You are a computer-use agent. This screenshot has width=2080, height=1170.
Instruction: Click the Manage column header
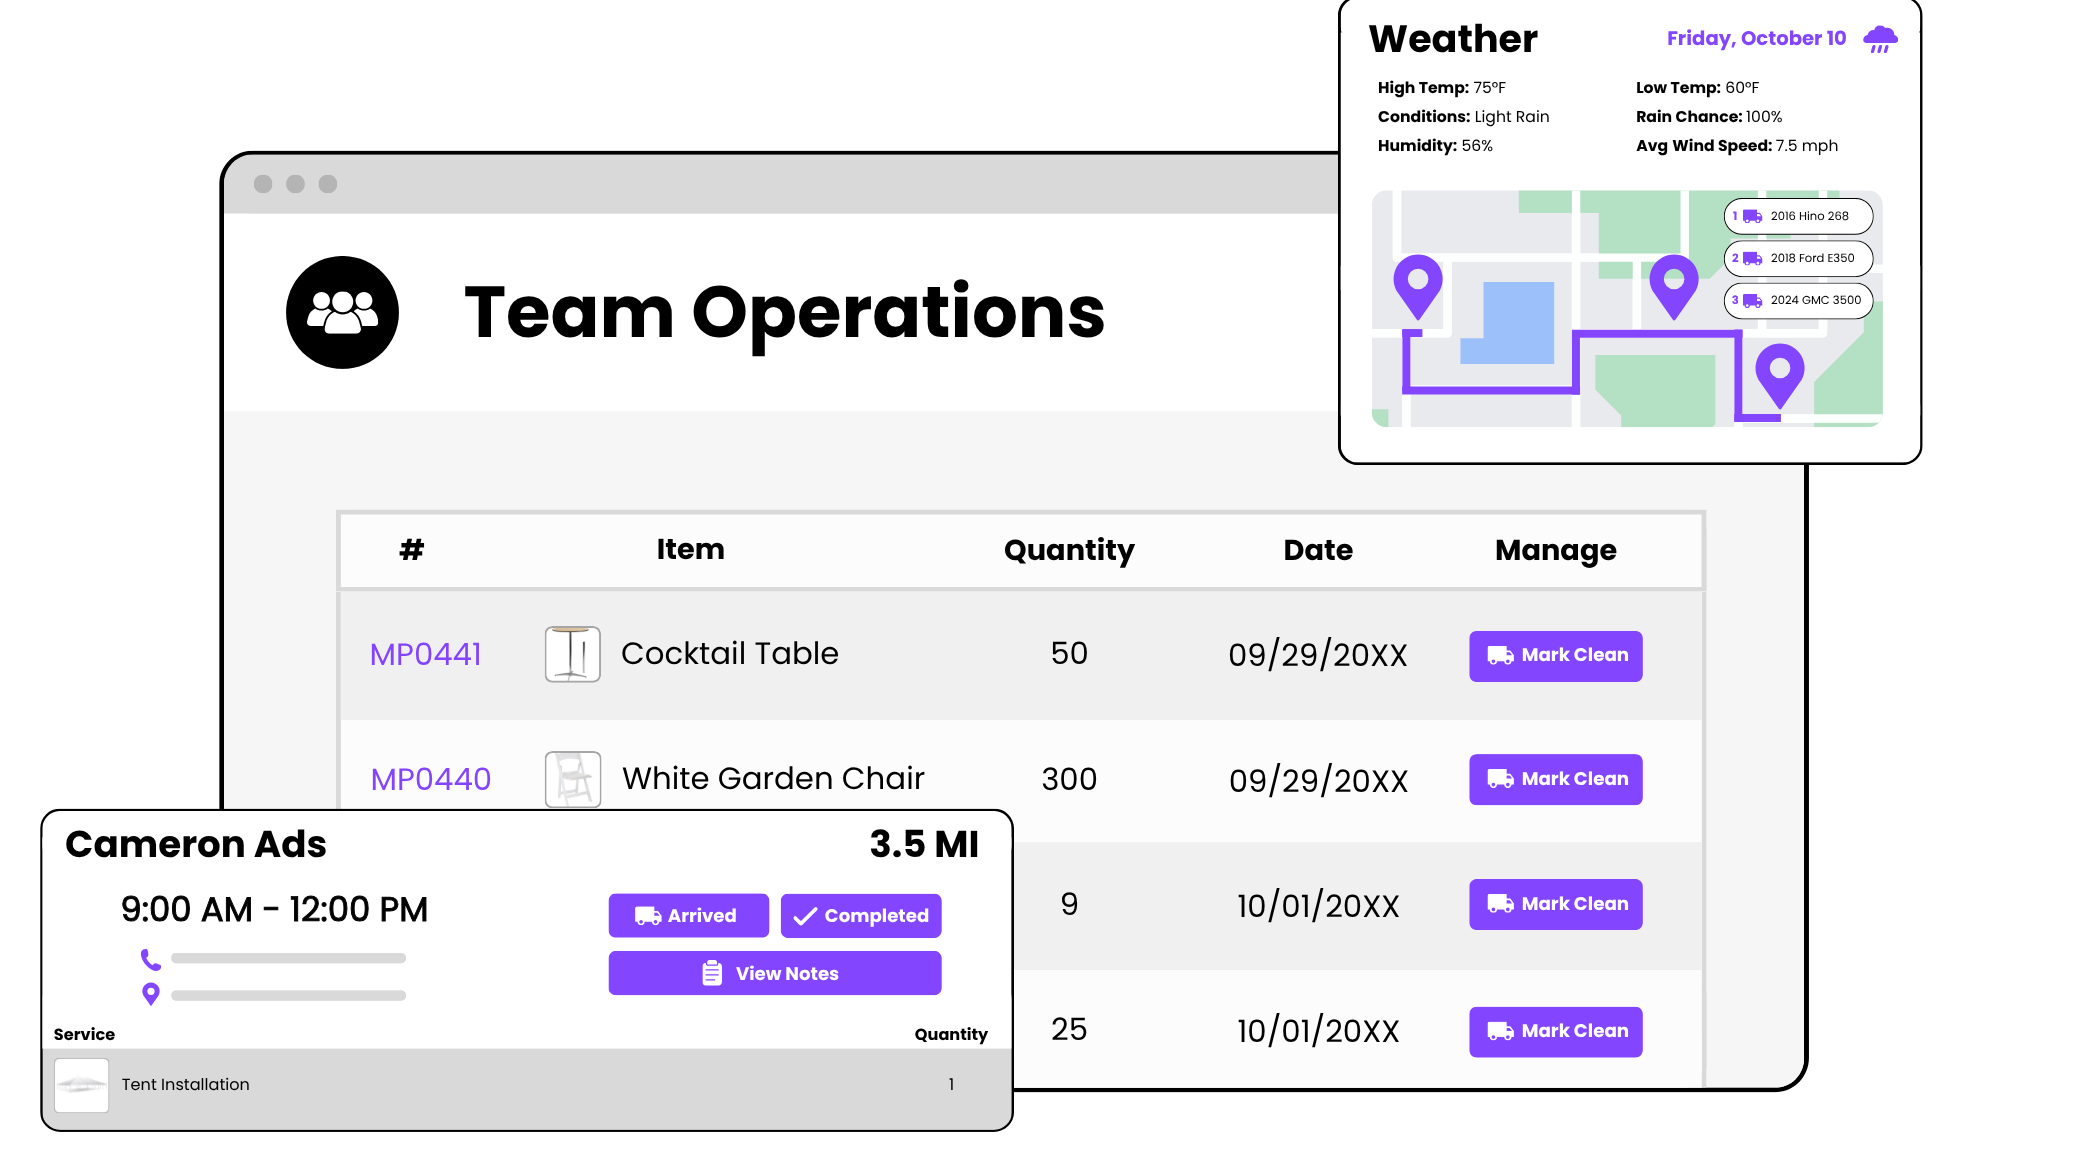coord(1556,550)
